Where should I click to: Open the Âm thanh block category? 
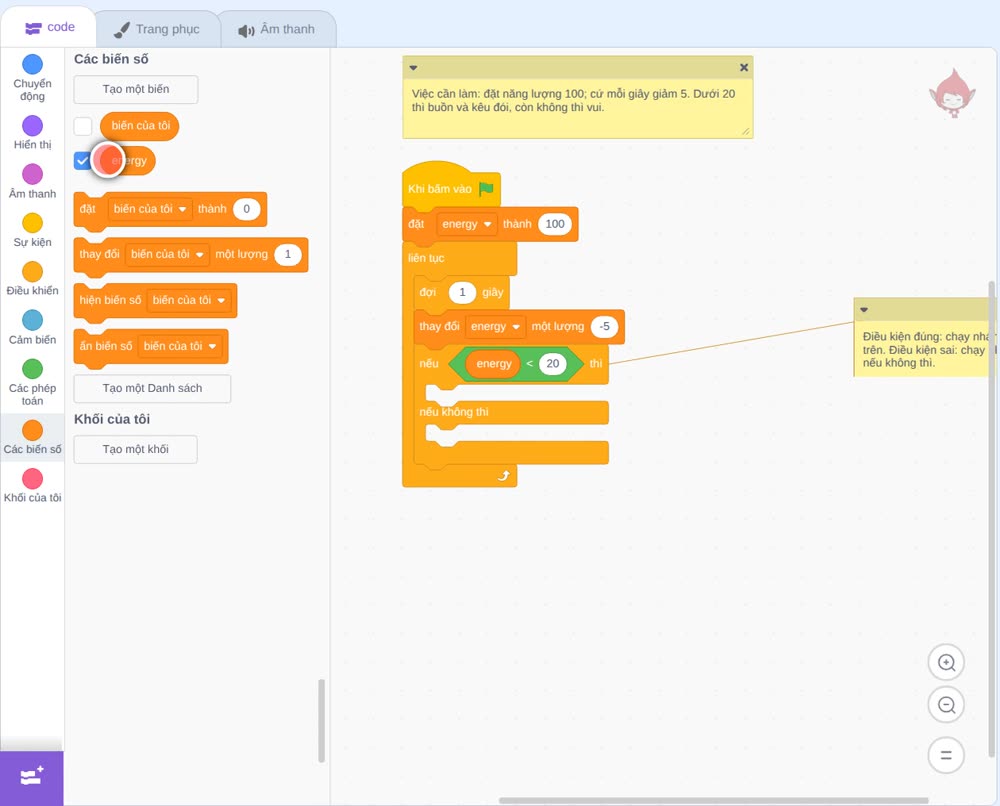coord(32,182)
